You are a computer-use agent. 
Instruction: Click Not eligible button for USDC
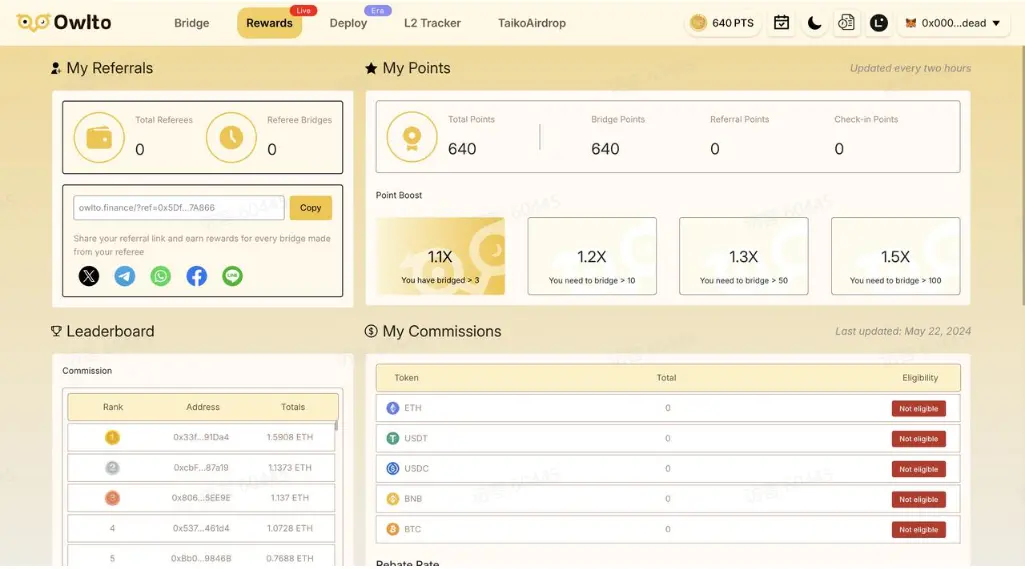(x=918, y=469)
